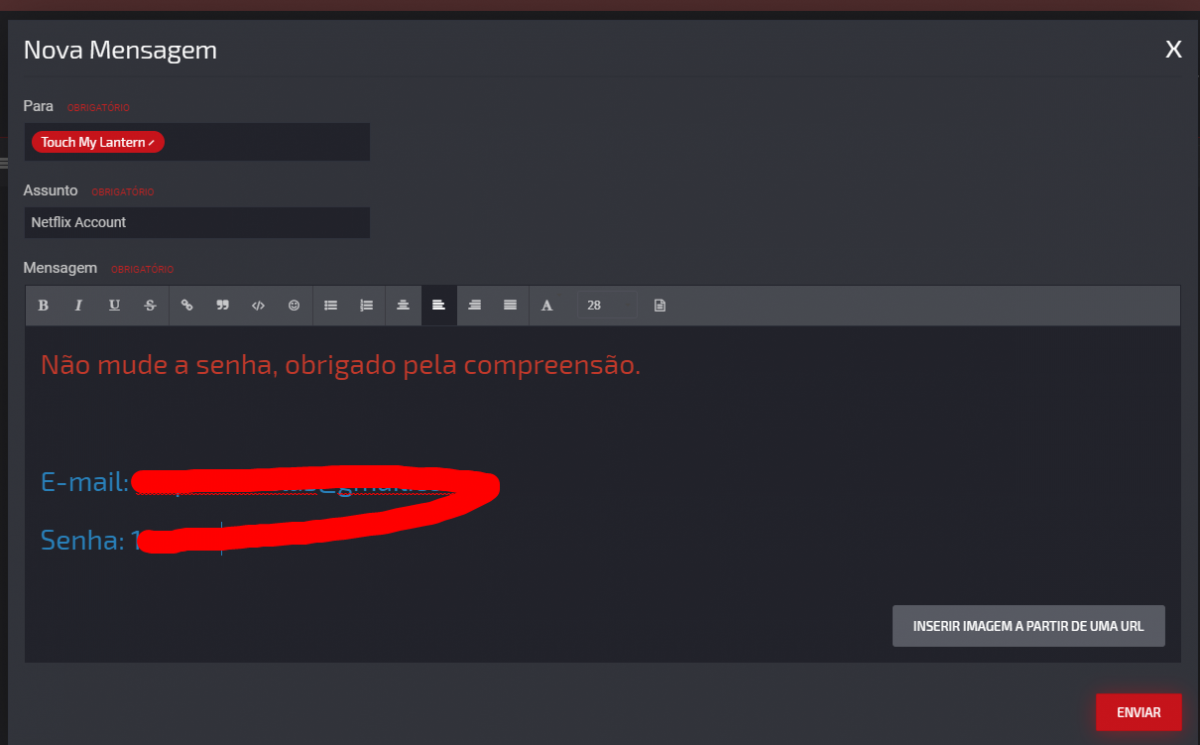Insert a hyperlink with the link icon

pyautogui.click(x=187, y=305)
